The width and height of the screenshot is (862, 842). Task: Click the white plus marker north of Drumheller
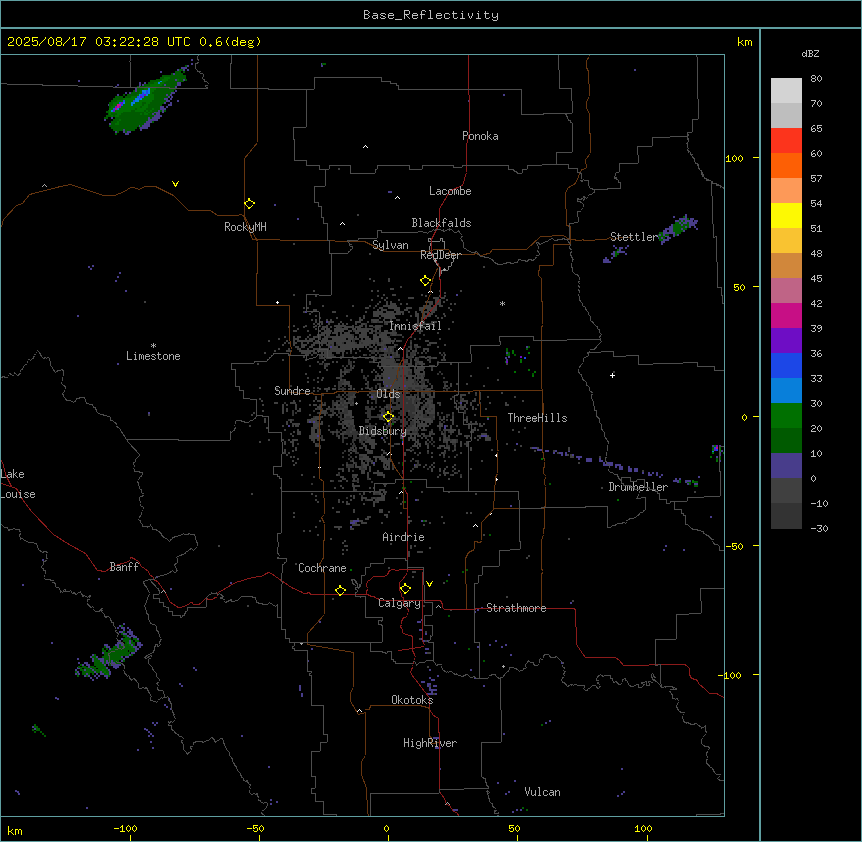612,375
